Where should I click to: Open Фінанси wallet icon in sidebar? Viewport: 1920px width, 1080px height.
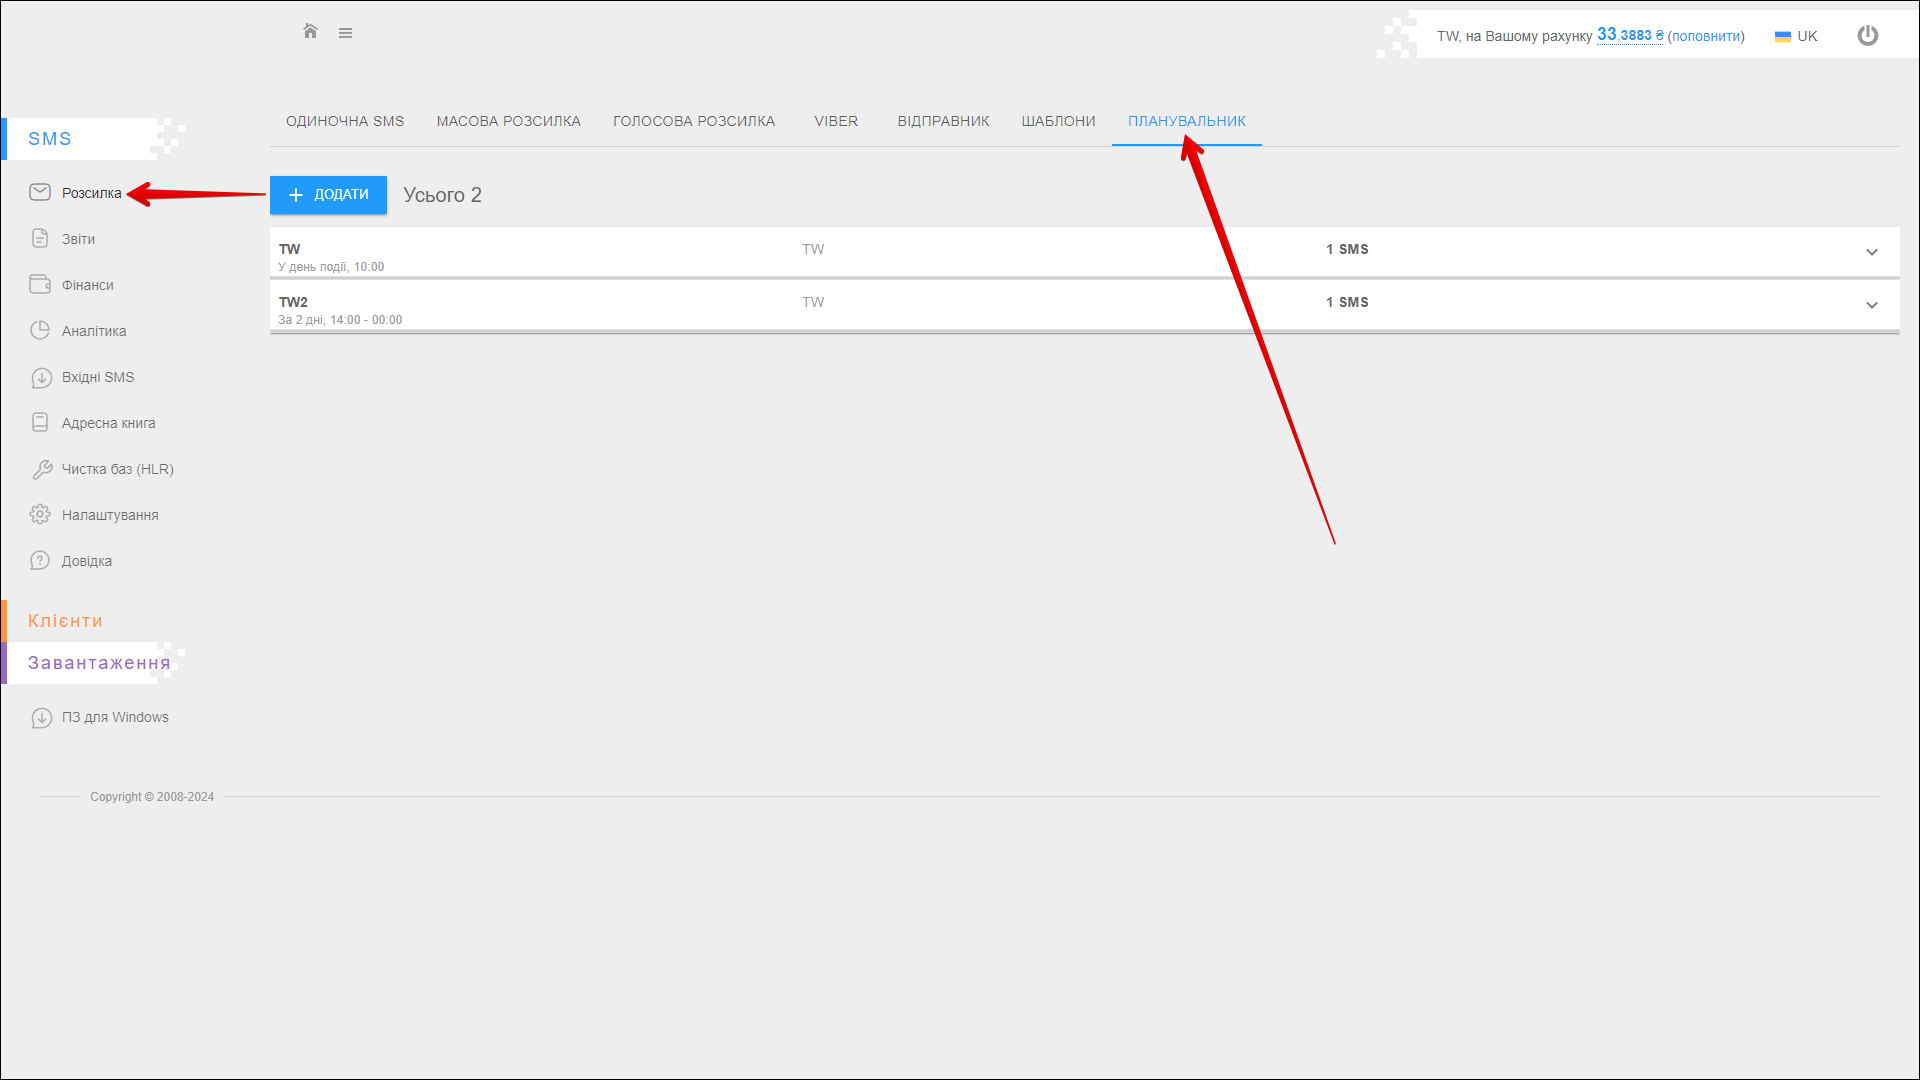(x=40, y=284)
